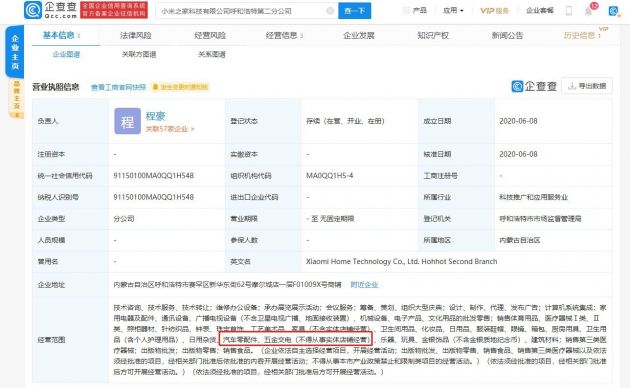The height and width of the screenshot is (388, 630).
Task: Open the mobile phone icon in header
Action: pyautogui.click(x=569, y=10)
